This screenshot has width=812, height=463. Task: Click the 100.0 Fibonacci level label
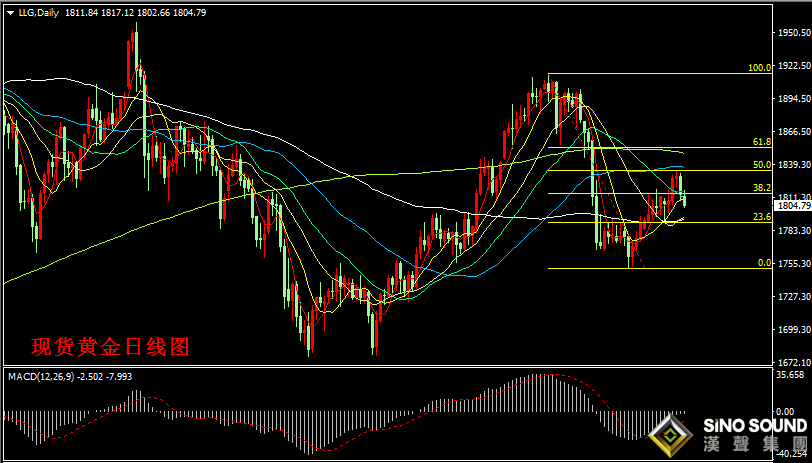click(x=760, y=68)
